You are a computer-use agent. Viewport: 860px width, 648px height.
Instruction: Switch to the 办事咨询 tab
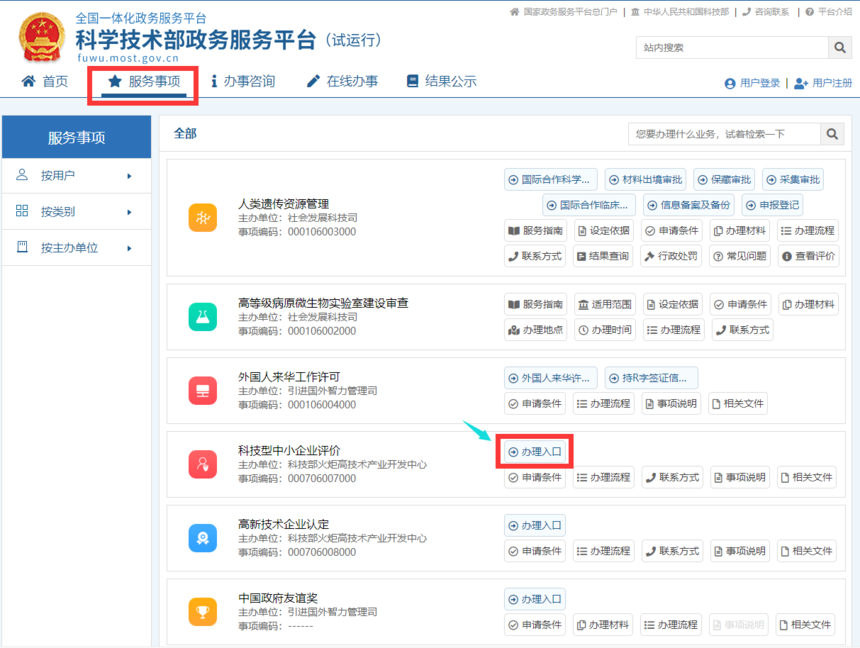click(243, 82)
